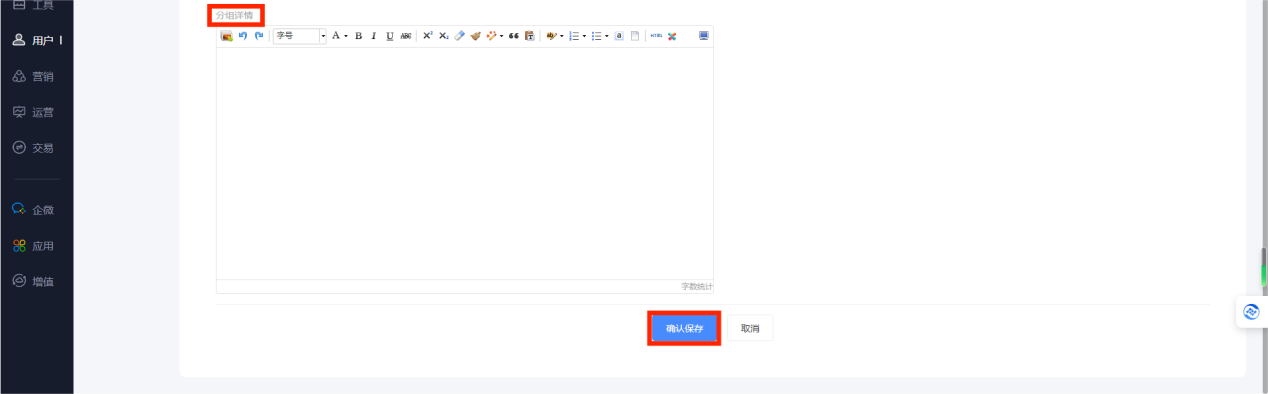1268x394 pixels.
Task: Click the redo arrow in editor toolbar
Action: coord(259,36)
